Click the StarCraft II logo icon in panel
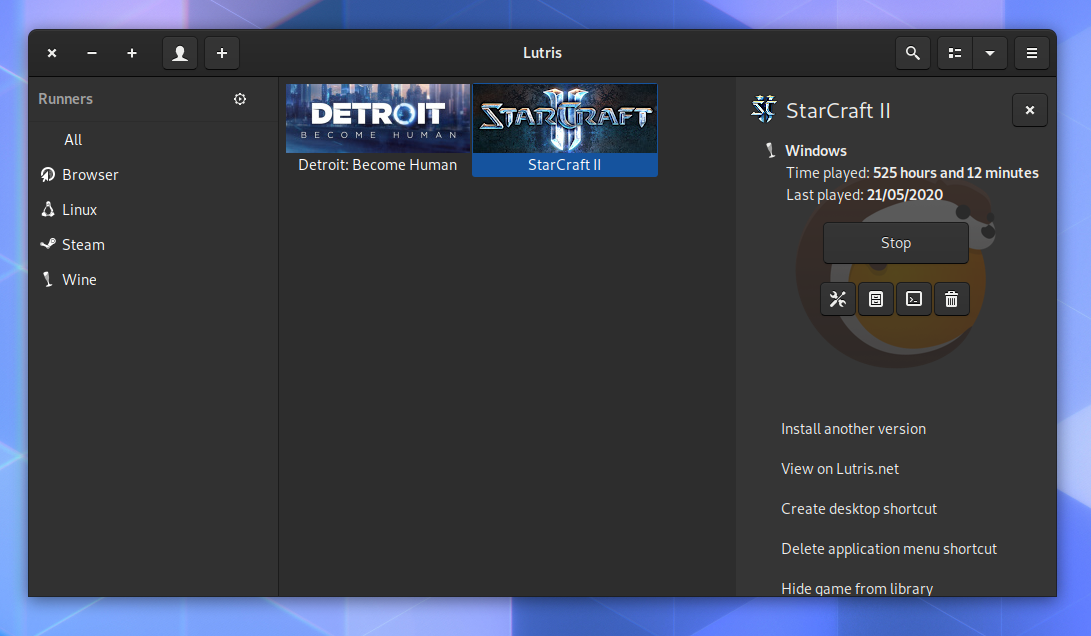 pos(763,109)
